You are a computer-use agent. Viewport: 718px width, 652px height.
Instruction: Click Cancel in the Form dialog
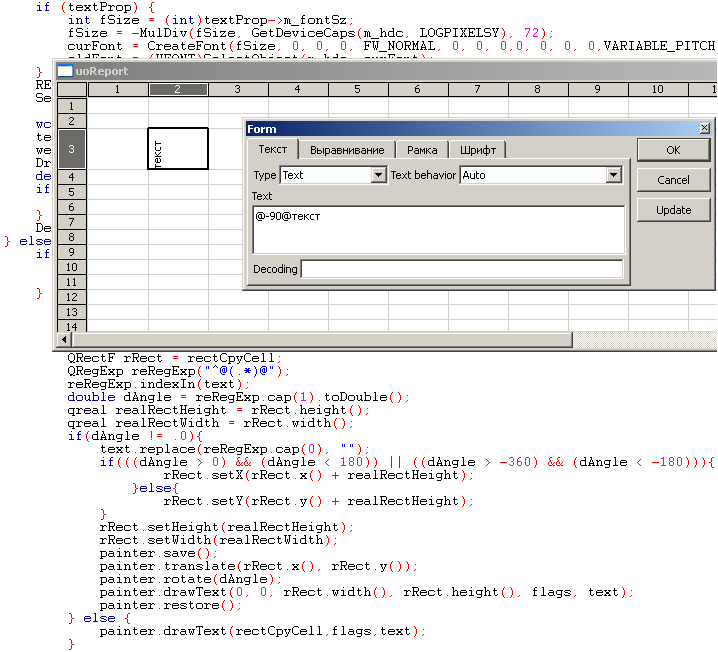click(673, 180)
